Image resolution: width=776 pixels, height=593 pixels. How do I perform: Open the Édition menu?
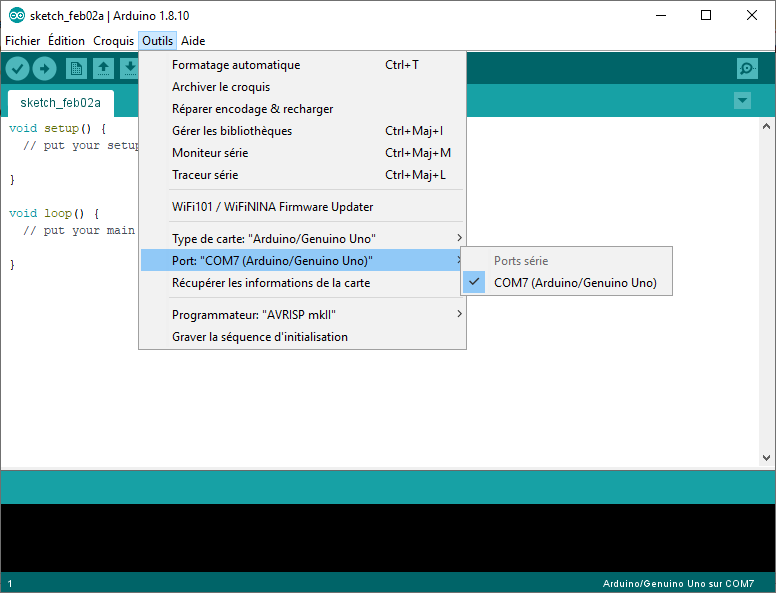tap(66, 41)
